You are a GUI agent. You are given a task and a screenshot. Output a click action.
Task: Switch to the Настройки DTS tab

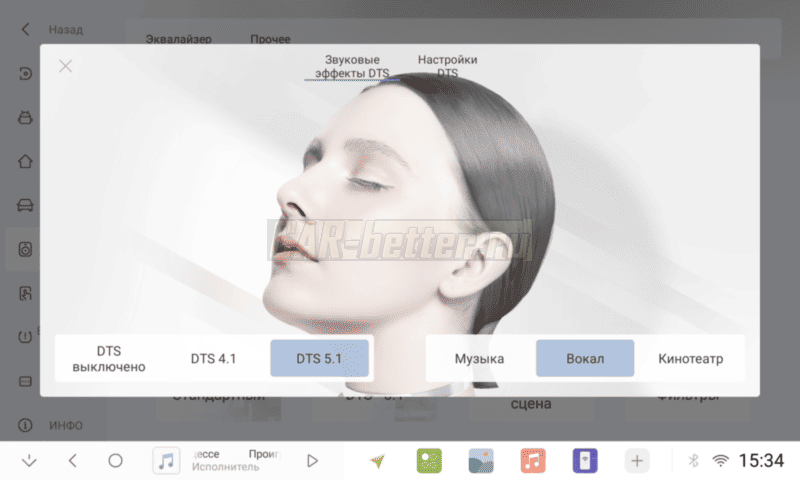[447, 65]
